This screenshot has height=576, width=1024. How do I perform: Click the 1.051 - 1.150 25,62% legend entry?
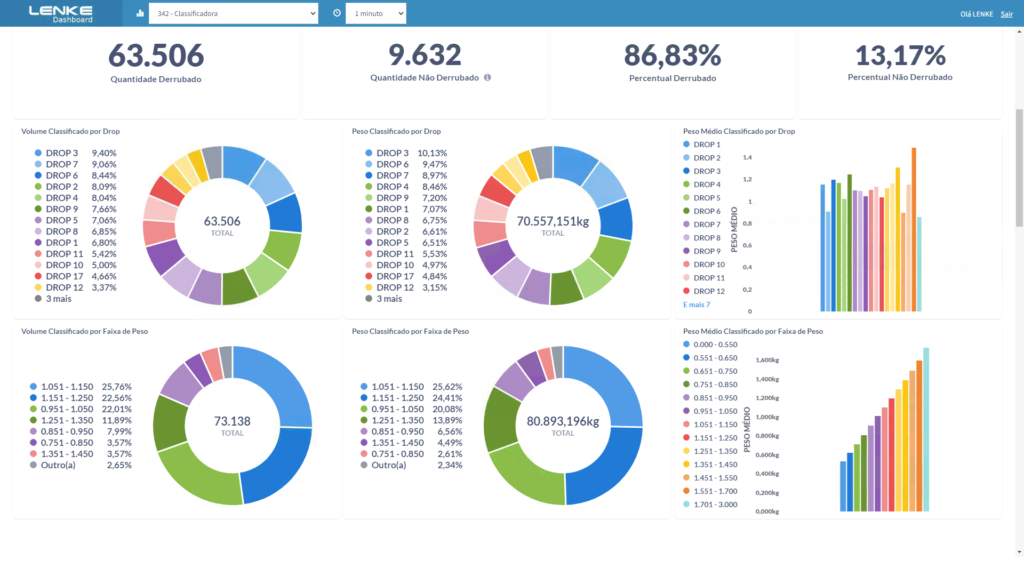point(411,387)
